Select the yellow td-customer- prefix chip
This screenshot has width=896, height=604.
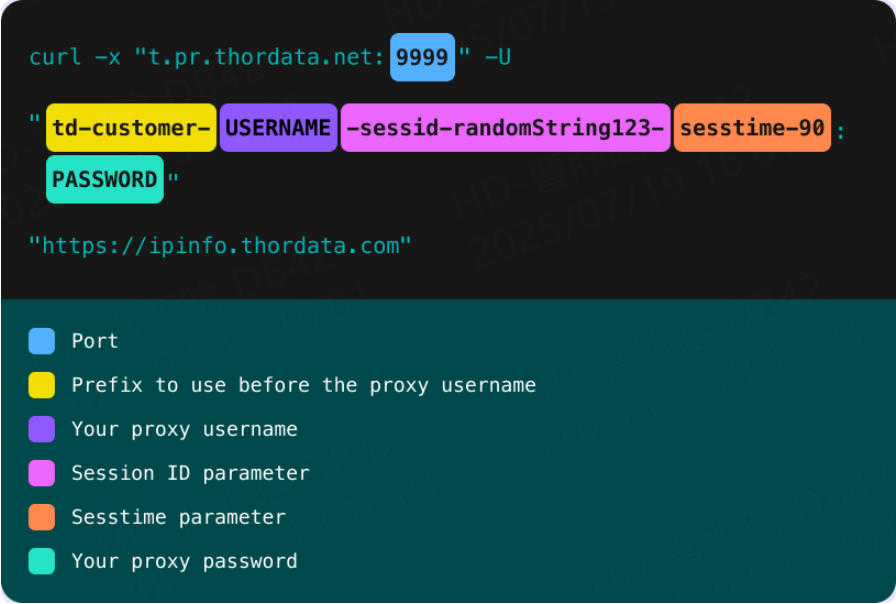[x=131, y=128]
